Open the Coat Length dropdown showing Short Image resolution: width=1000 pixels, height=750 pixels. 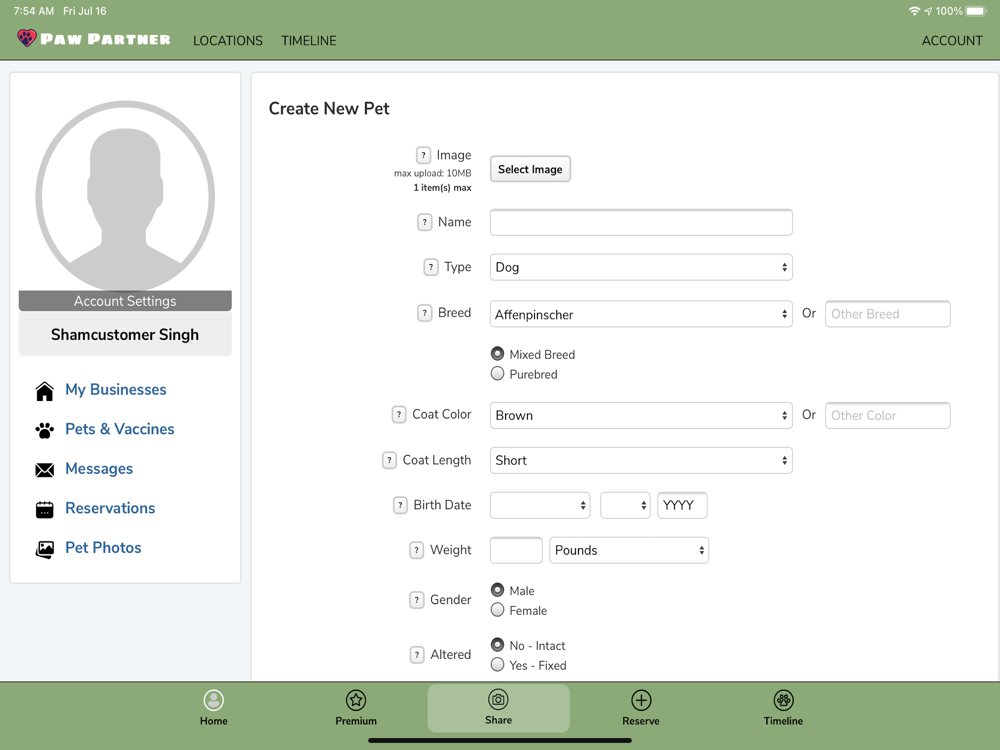pos(641,460)
